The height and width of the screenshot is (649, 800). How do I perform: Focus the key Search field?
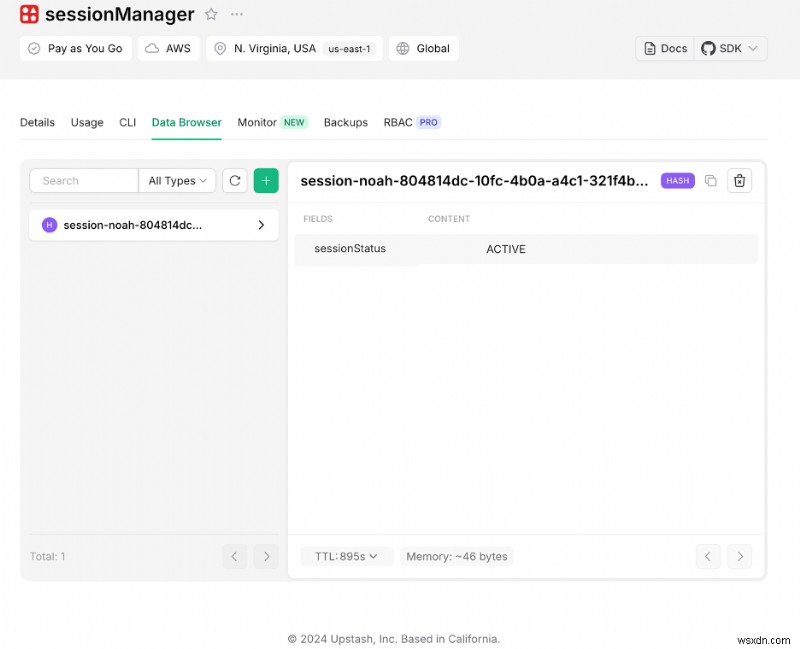[84, 181]
